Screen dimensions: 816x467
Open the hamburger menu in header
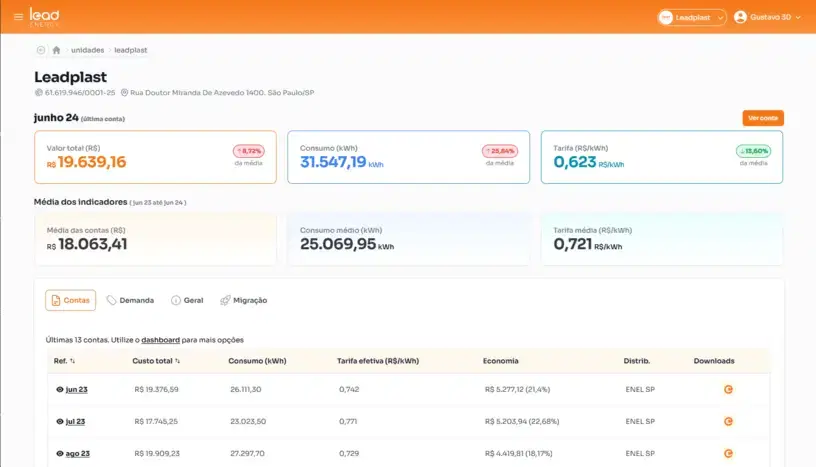(x=18, y=17)
